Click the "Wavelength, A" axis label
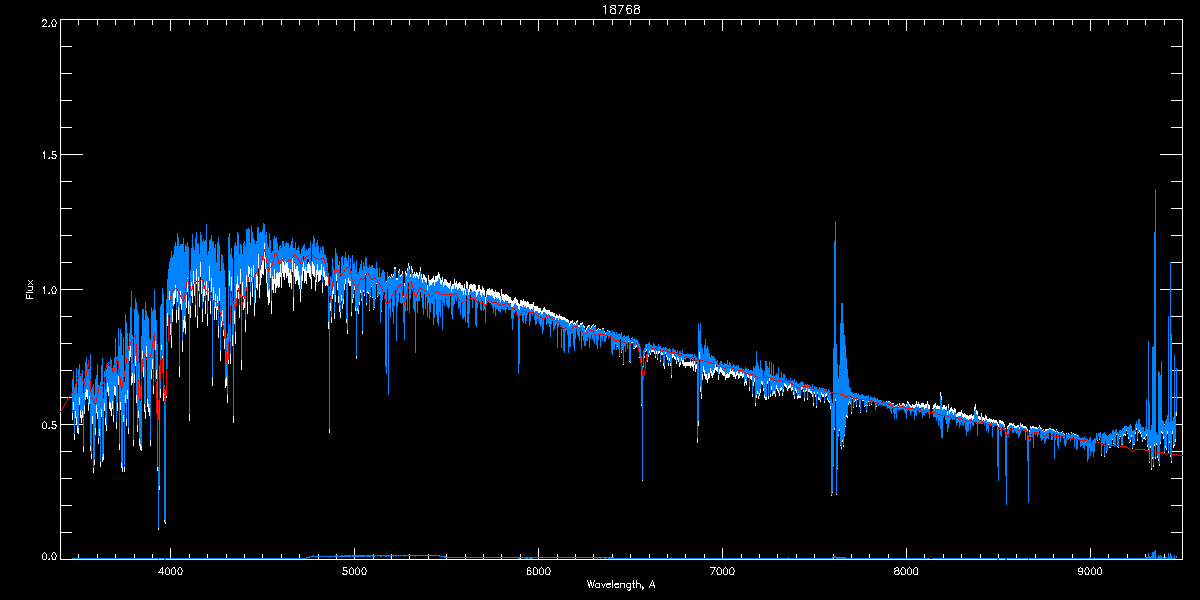The image size is (1200, 600). point(620,584)
